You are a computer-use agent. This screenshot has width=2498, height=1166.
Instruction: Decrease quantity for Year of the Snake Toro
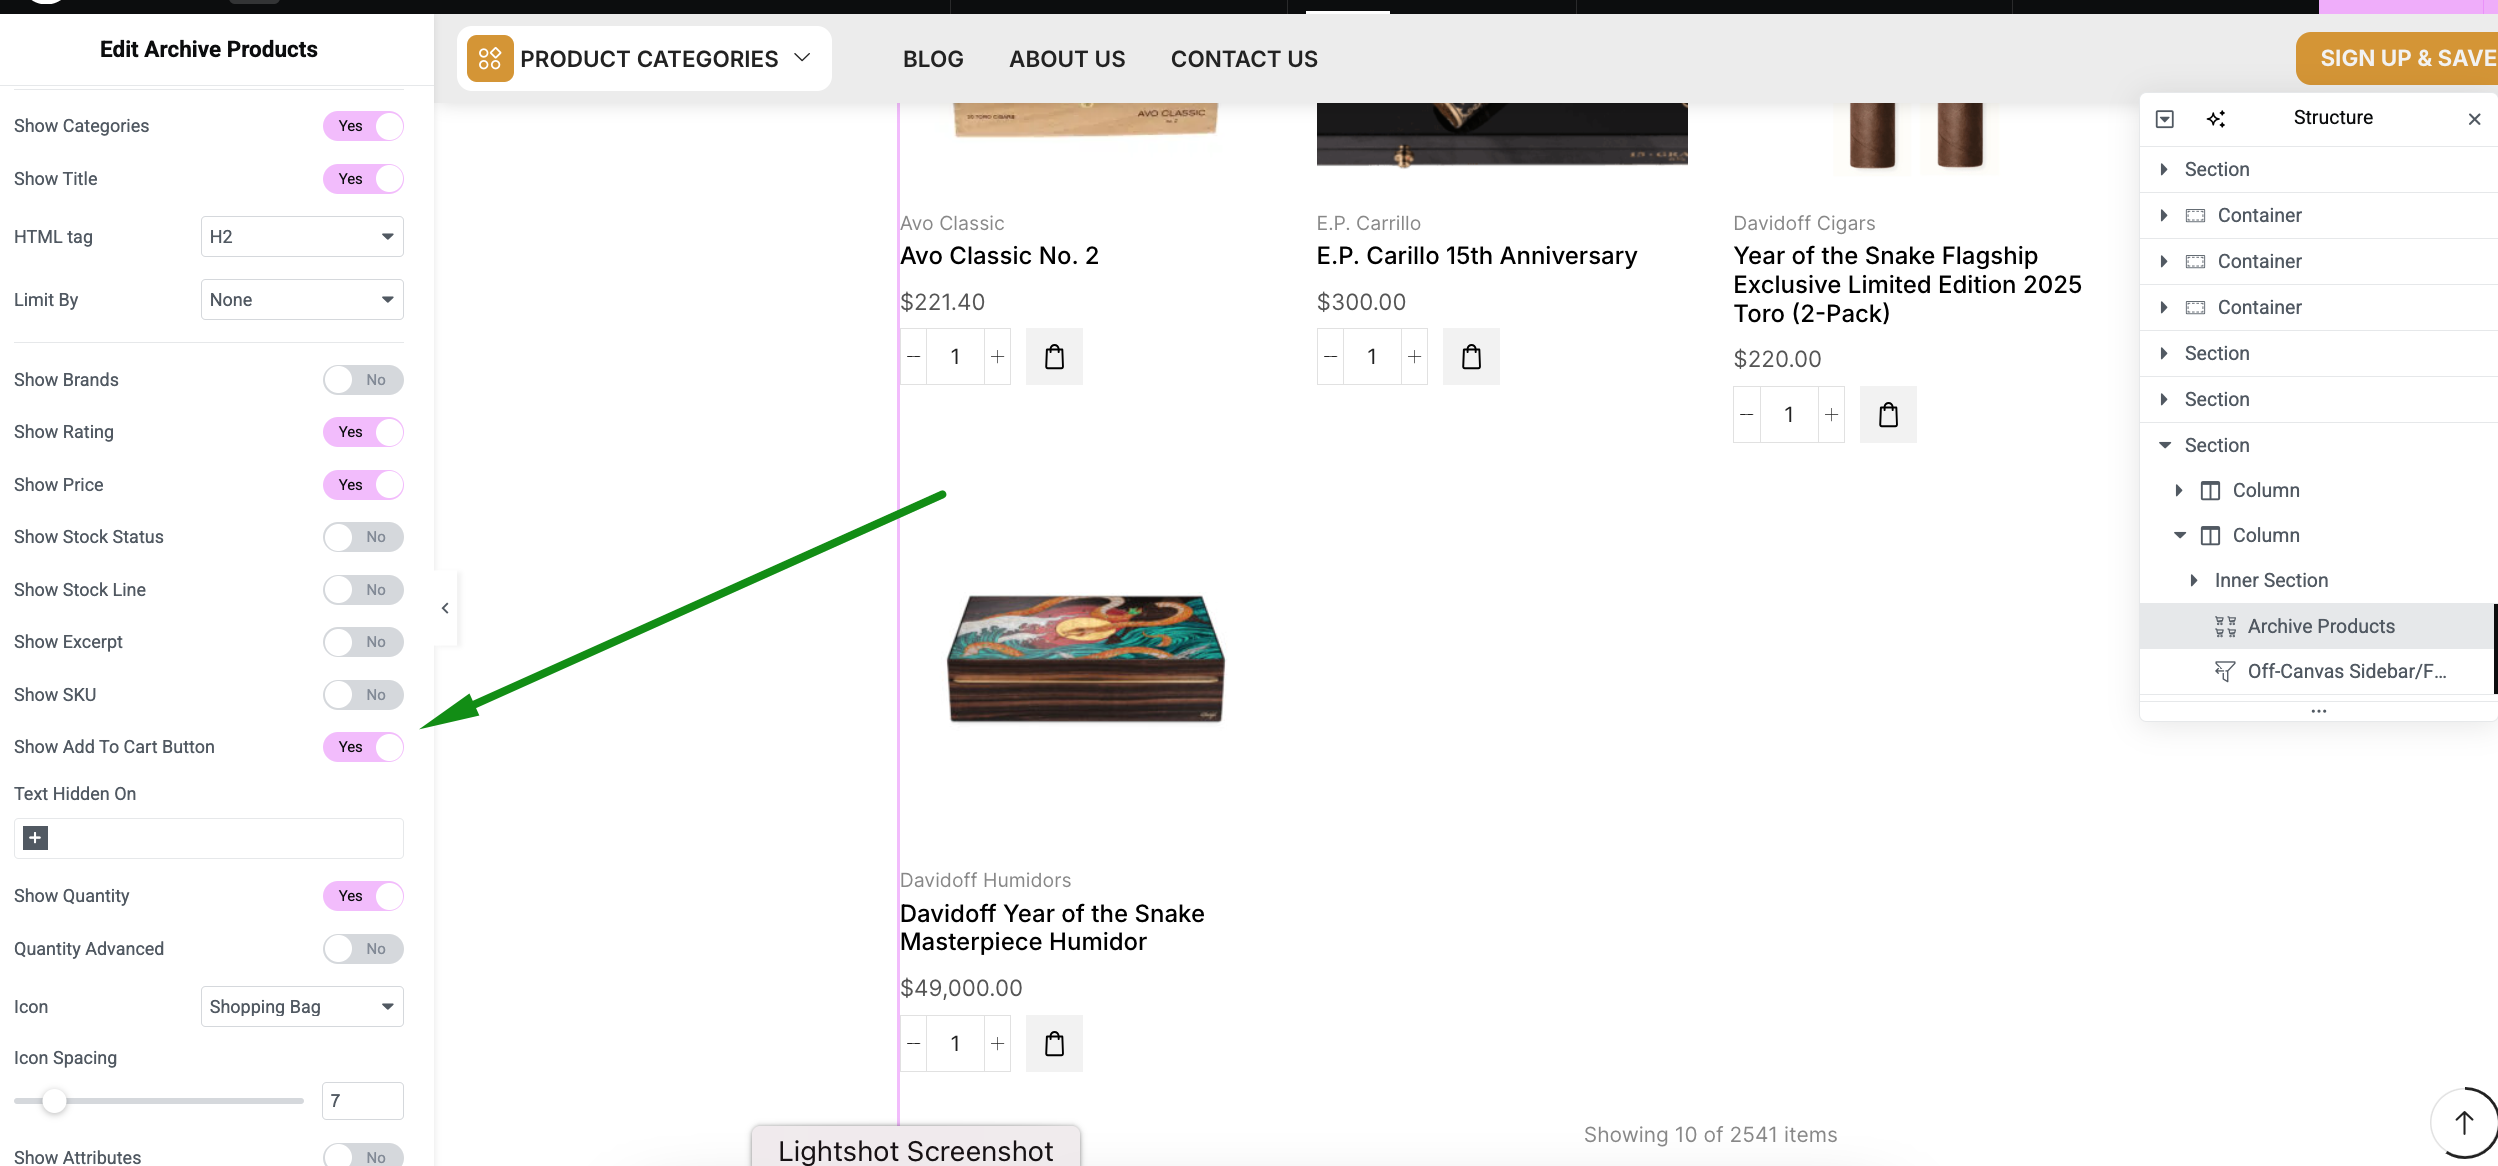pyautogui.click(x=1747, y=415)
